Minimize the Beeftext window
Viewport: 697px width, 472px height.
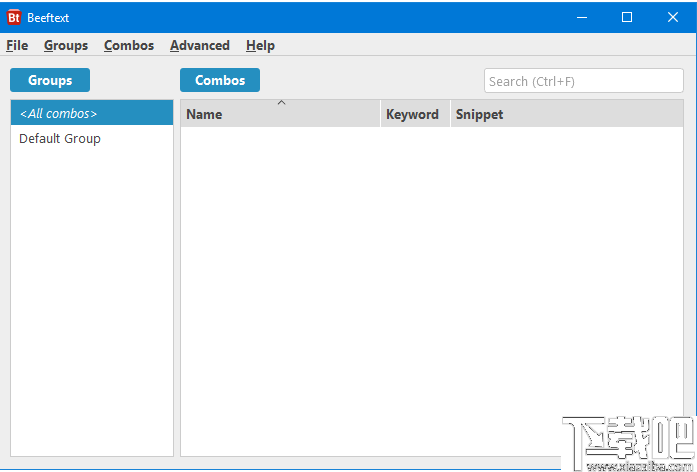tap(582, 17)
